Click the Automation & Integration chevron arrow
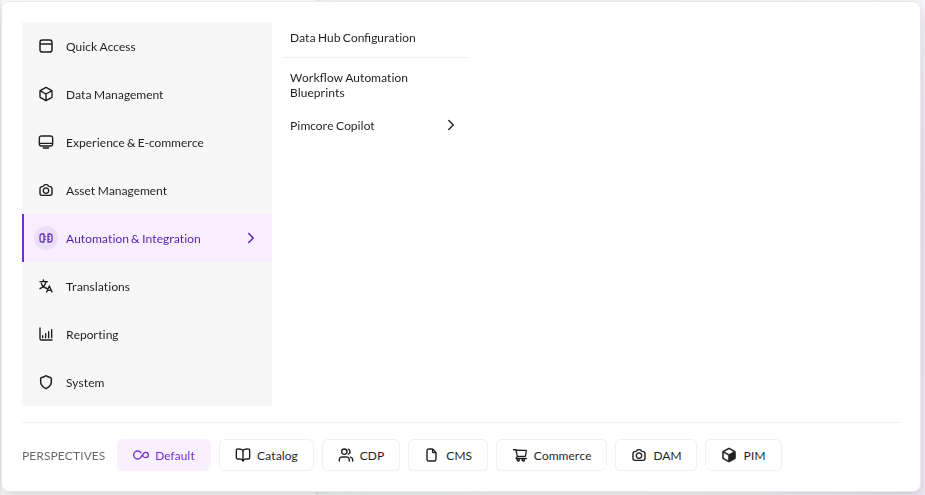 [x=251, y=238]
